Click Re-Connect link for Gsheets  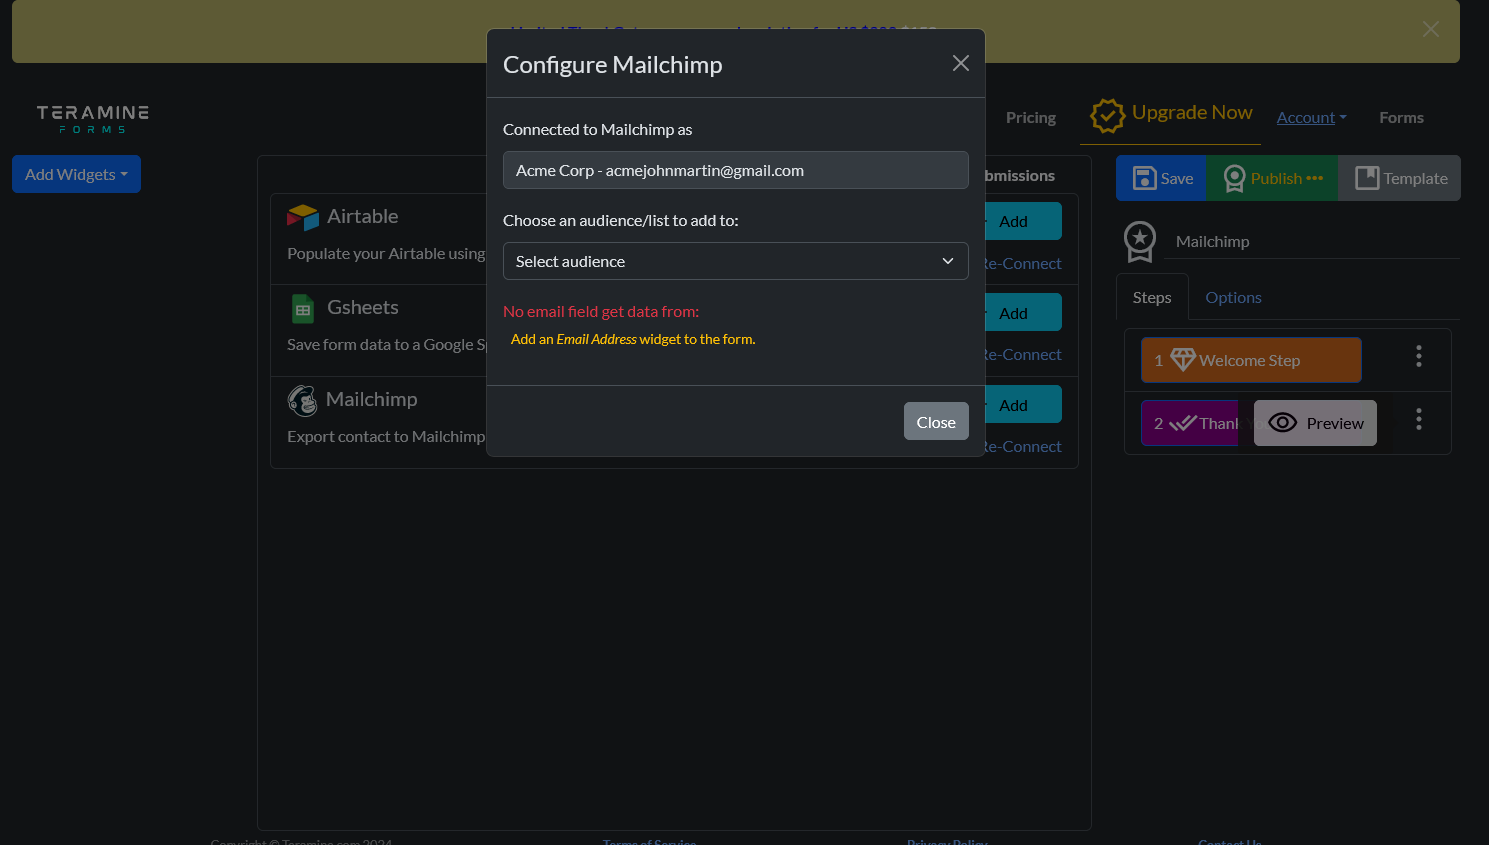click(x=1023, y=354)
